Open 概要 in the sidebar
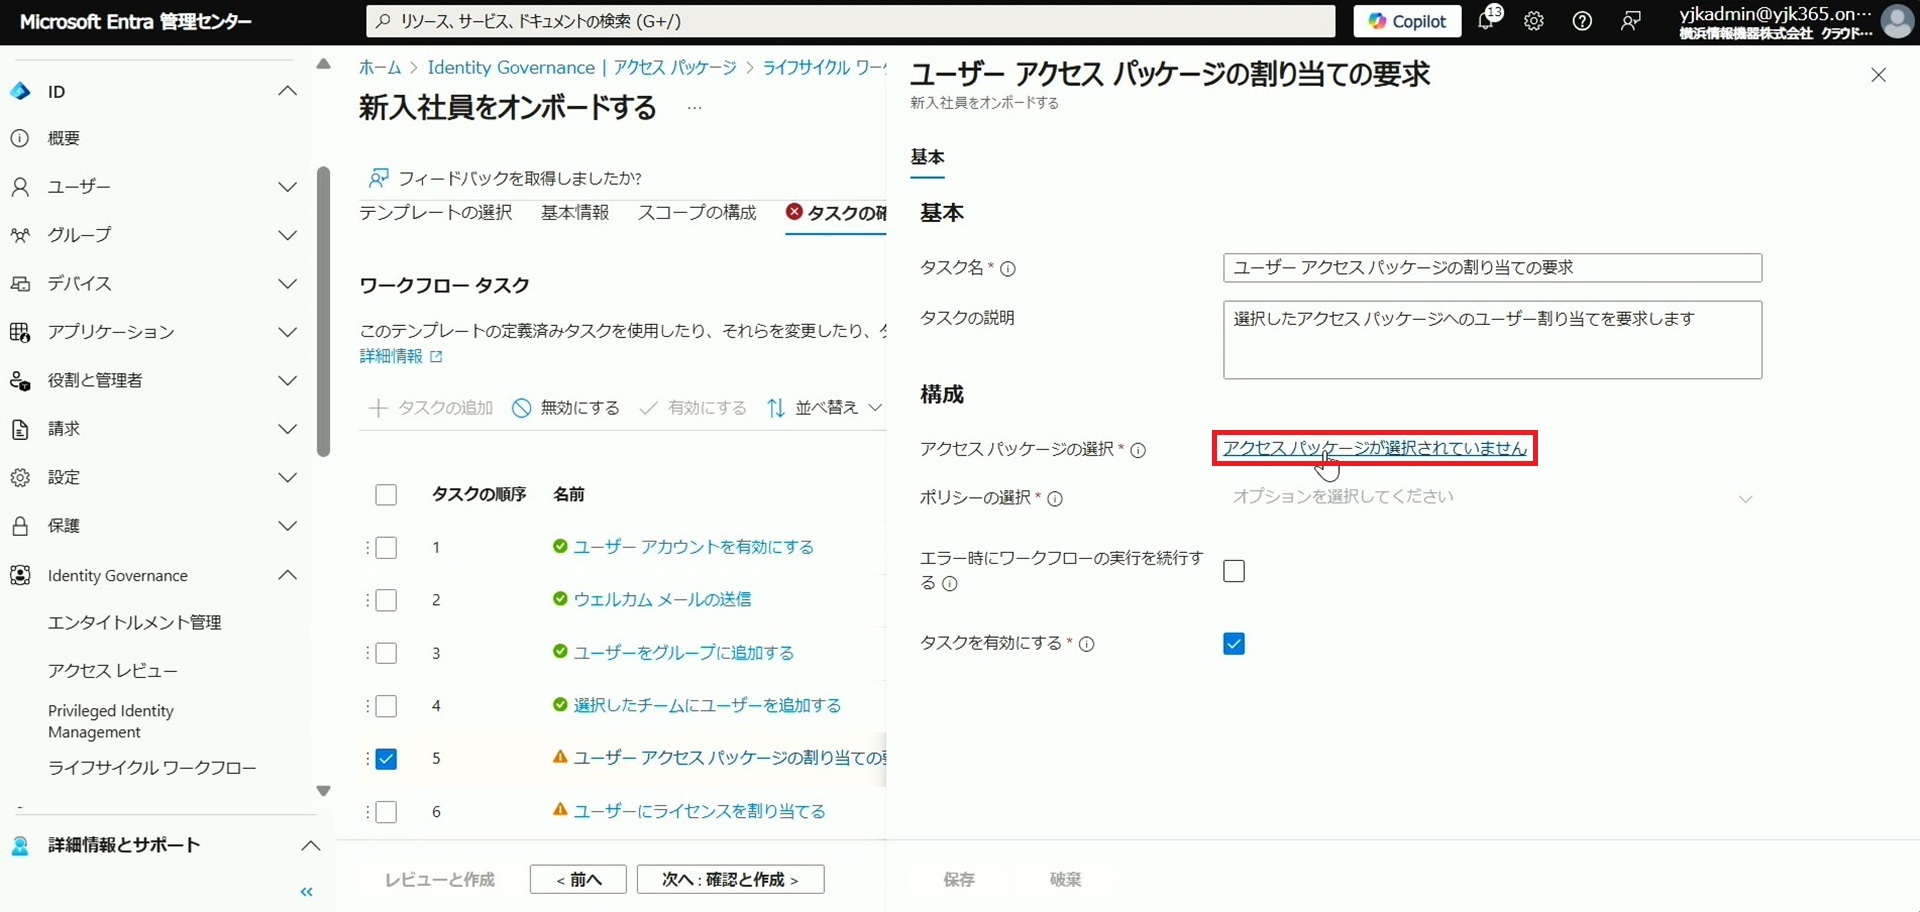 [x=64, y=138]
